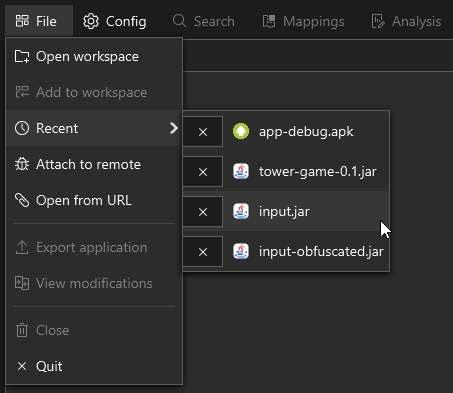Open the File menu
The width and height of the screenshot is (453, 393).
(x=39, y=21)
